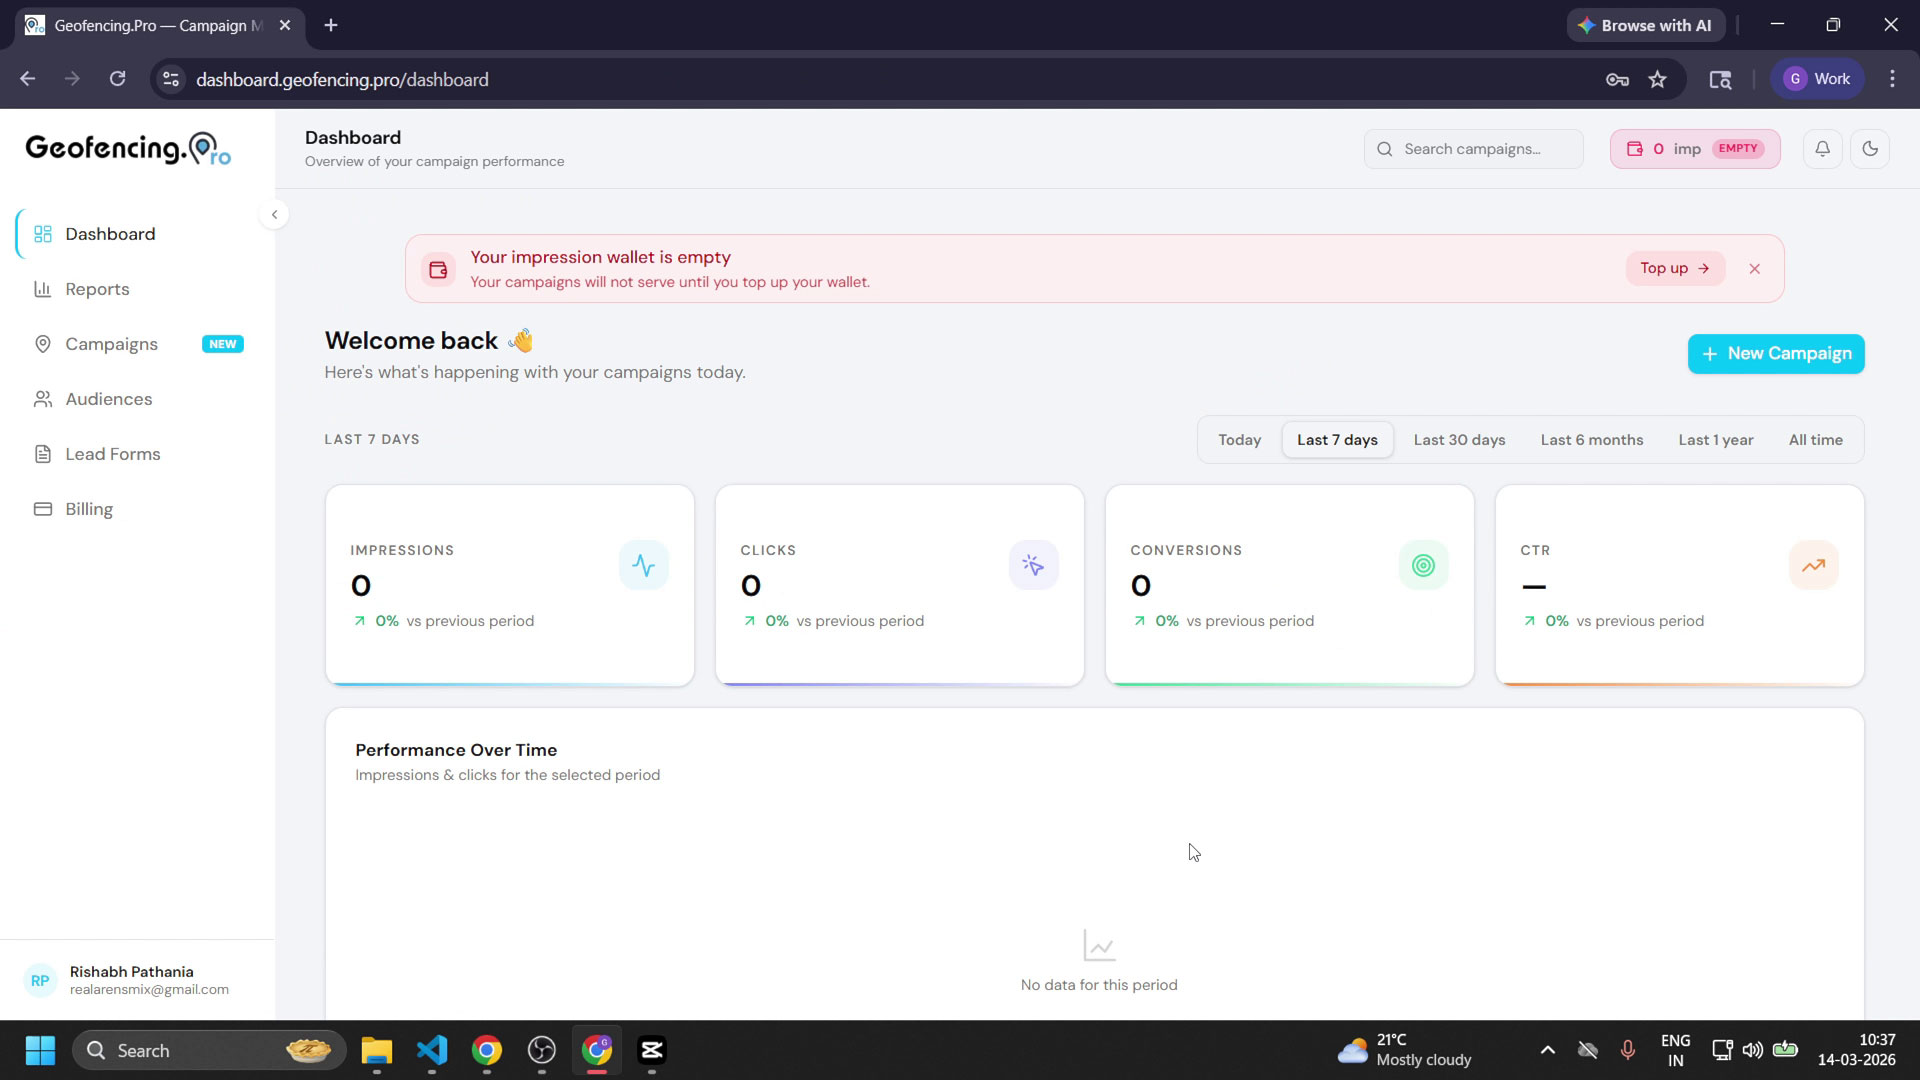Screen dimensions: 1920x1080
Task: Click the Geofencing.Pro logo
Action: (x=127, y=148)
